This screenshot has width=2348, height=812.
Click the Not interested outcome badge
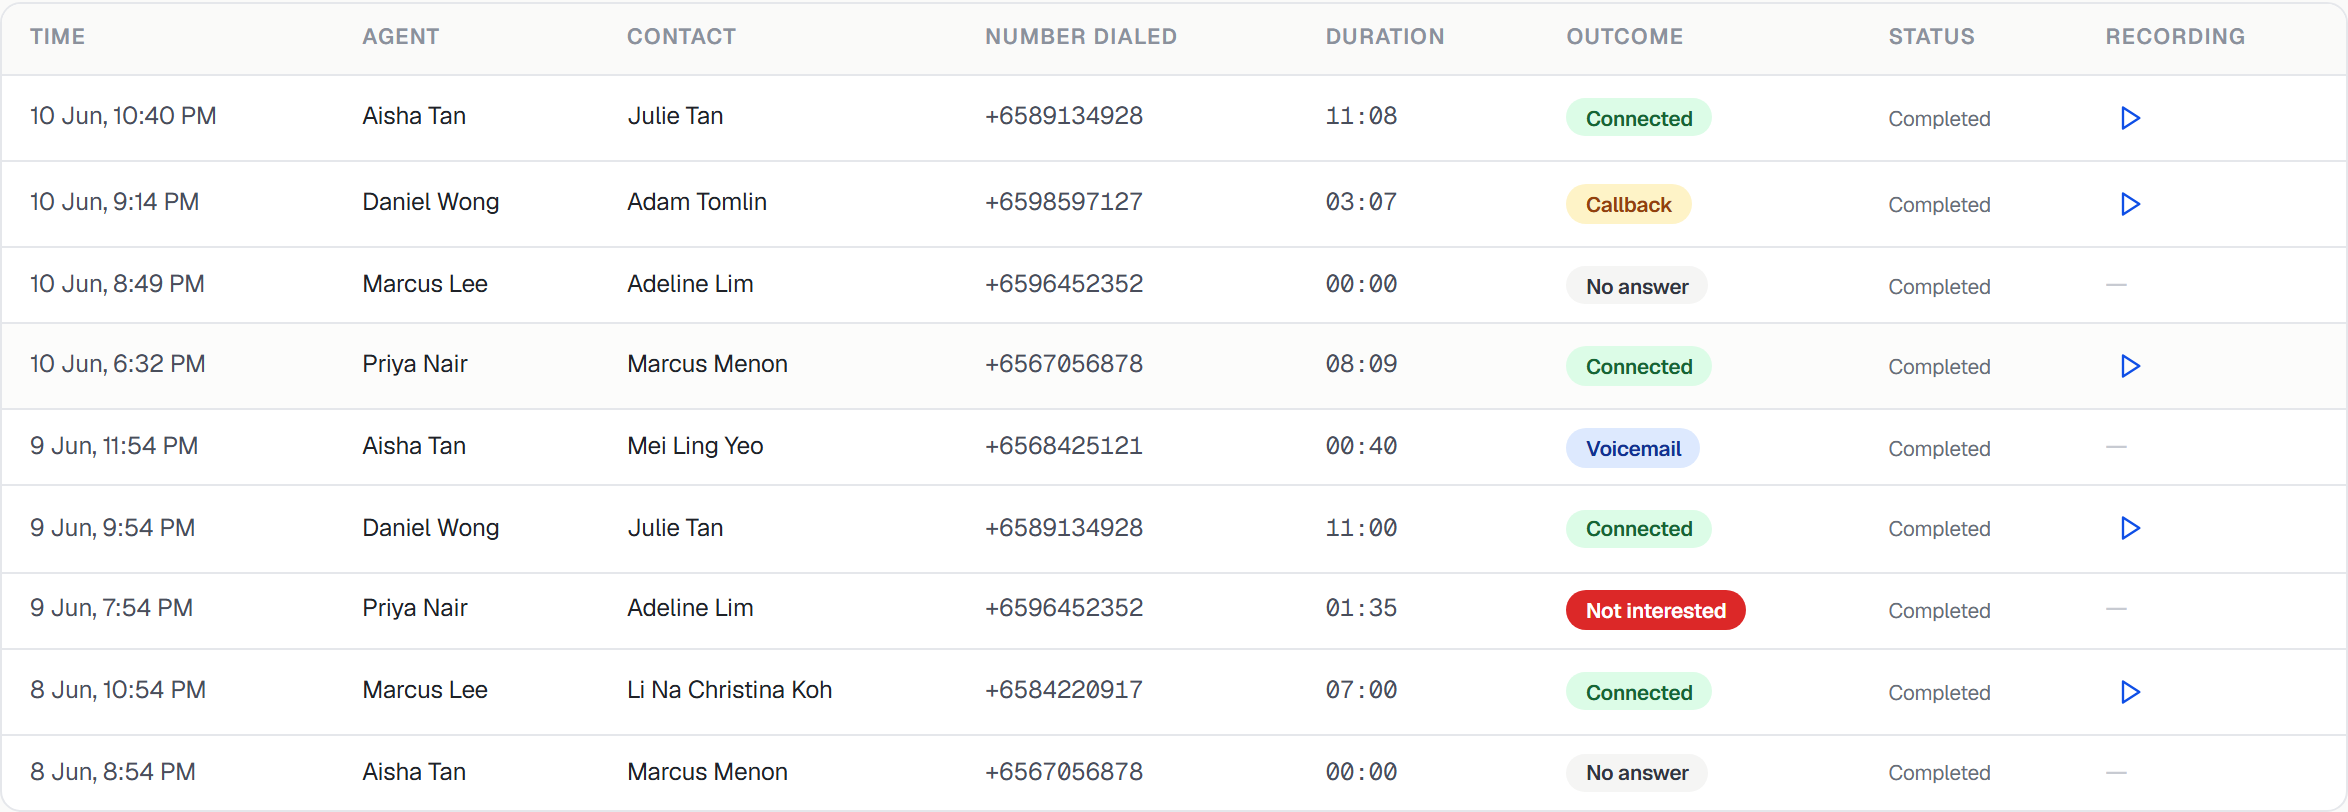(1655, 610)
